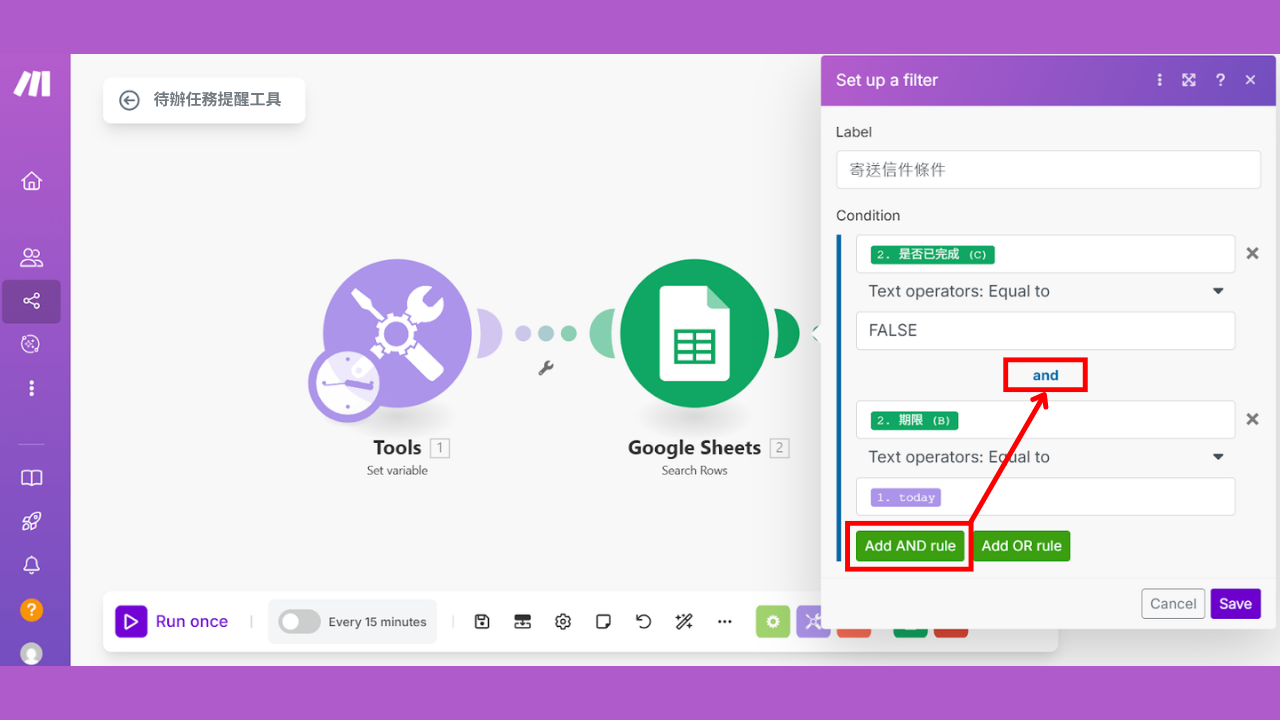Screen dimensions: 1280x720
Task: Click the Cancel button
Action: pos(1173,604)
